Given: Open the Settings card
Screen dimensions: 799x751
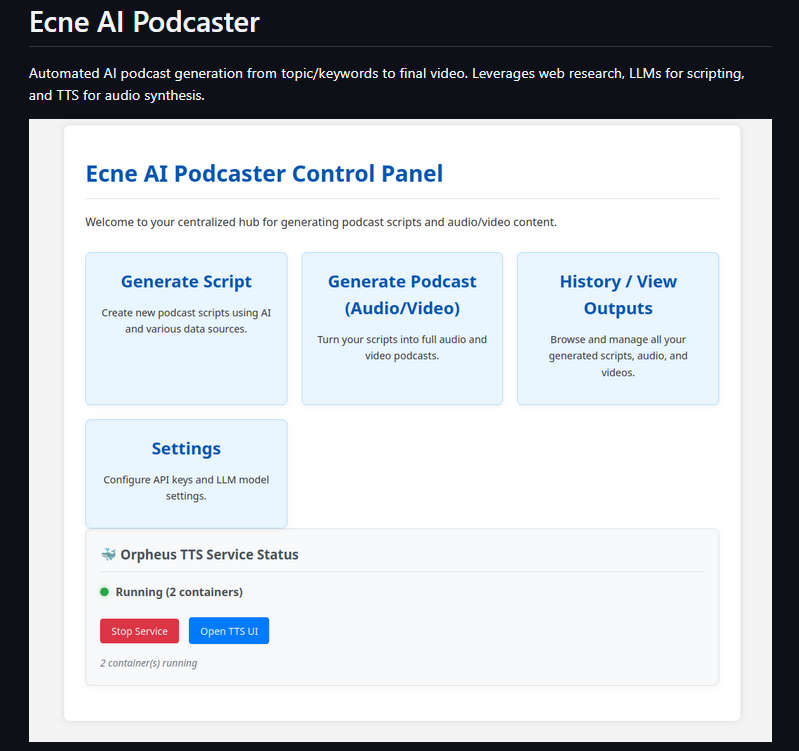Looking at the screenshot, I should [x=186, y=473].
